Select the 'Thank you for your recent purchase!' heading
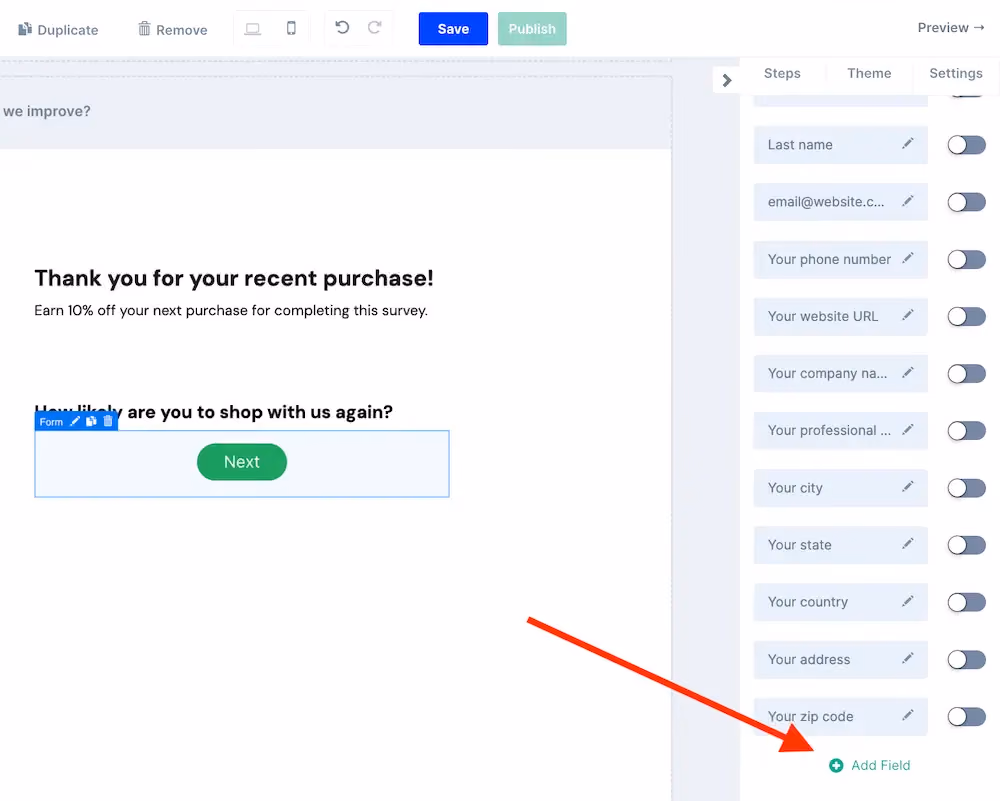1000x801 pixels. [233, 278]
